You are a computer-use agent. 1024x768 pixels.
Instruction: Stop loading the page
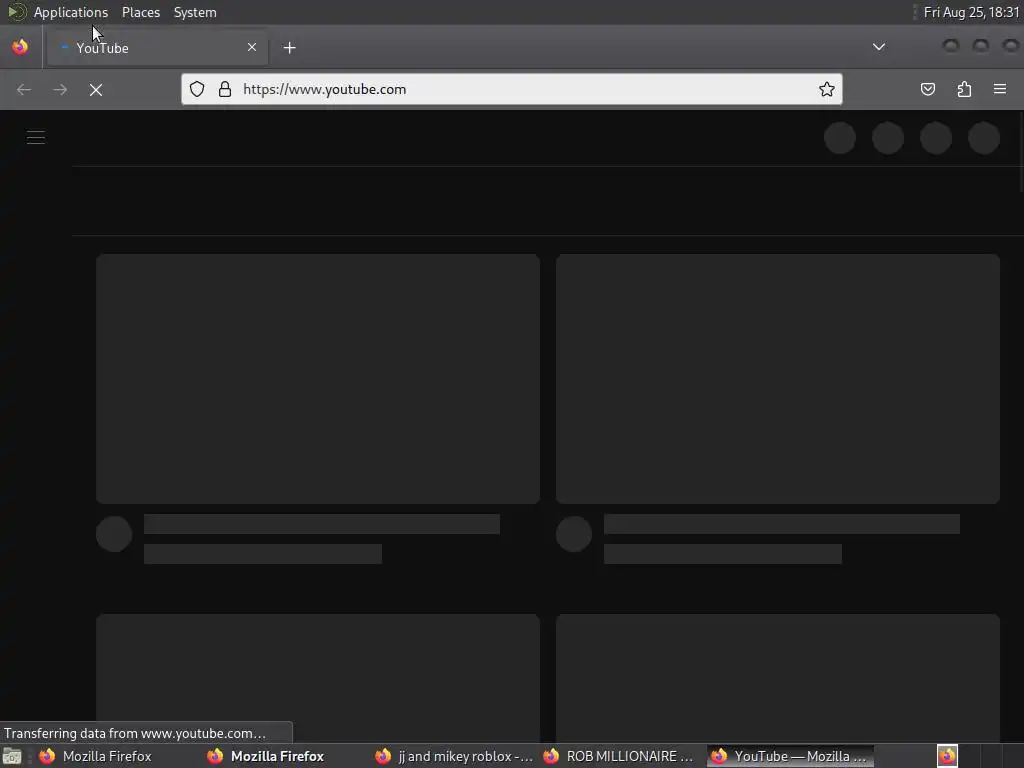tap(96, 89)
